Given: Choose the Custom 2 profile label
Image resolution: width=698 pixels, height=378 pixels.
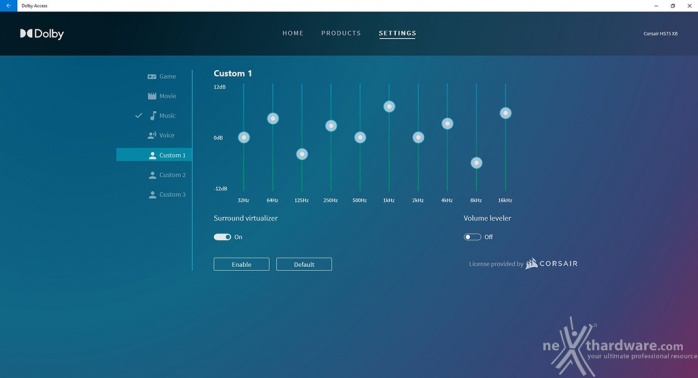Looking at the screenshot, I should click(172, 175).
